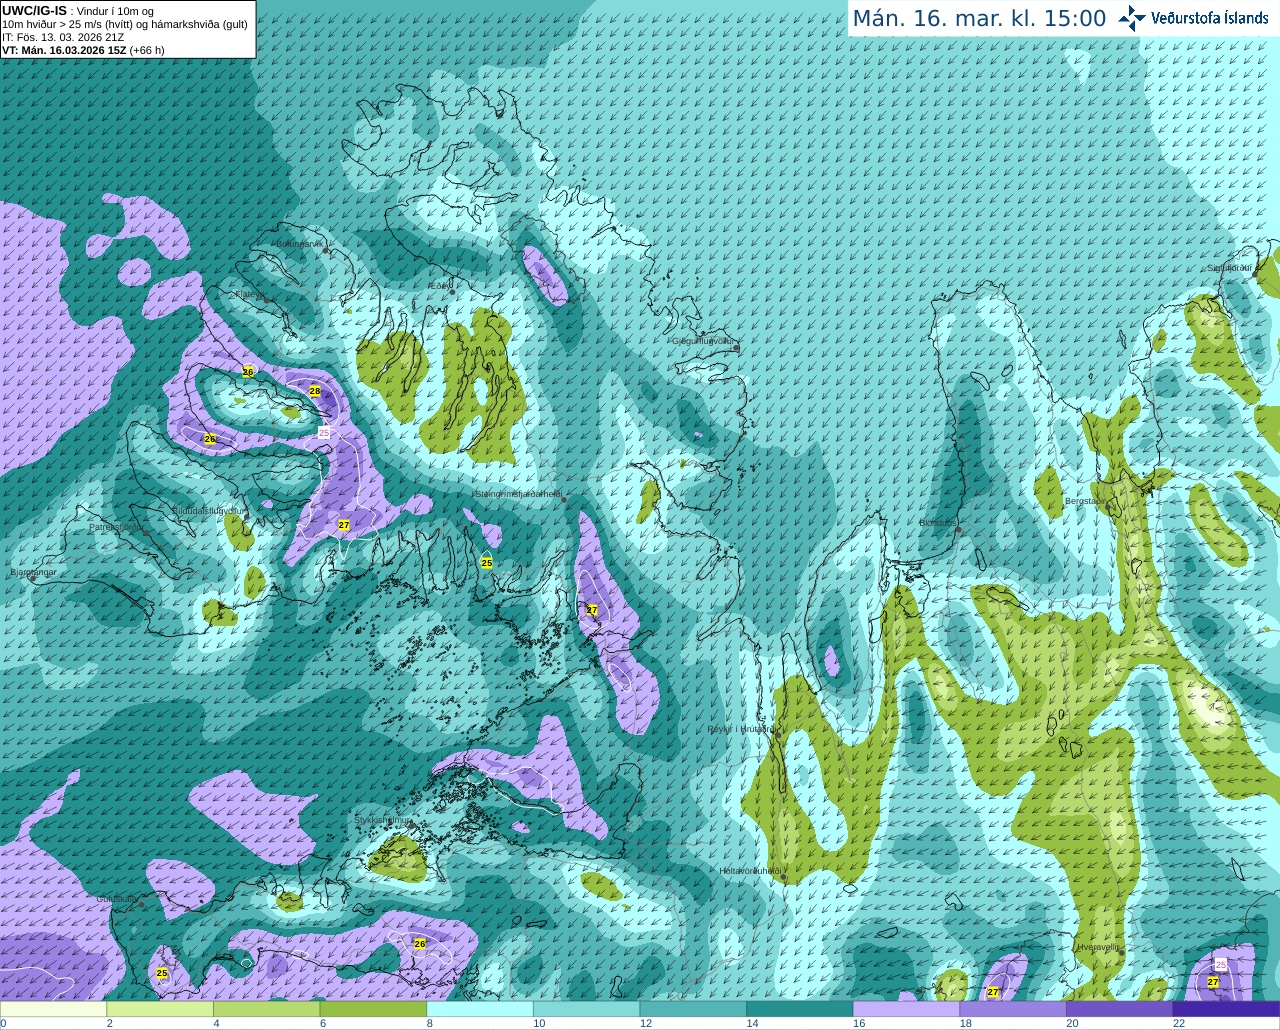
Task: Click the 'Mán. 16. mar. kl. 15:00' timestamp
Action: tap(979, 19)
